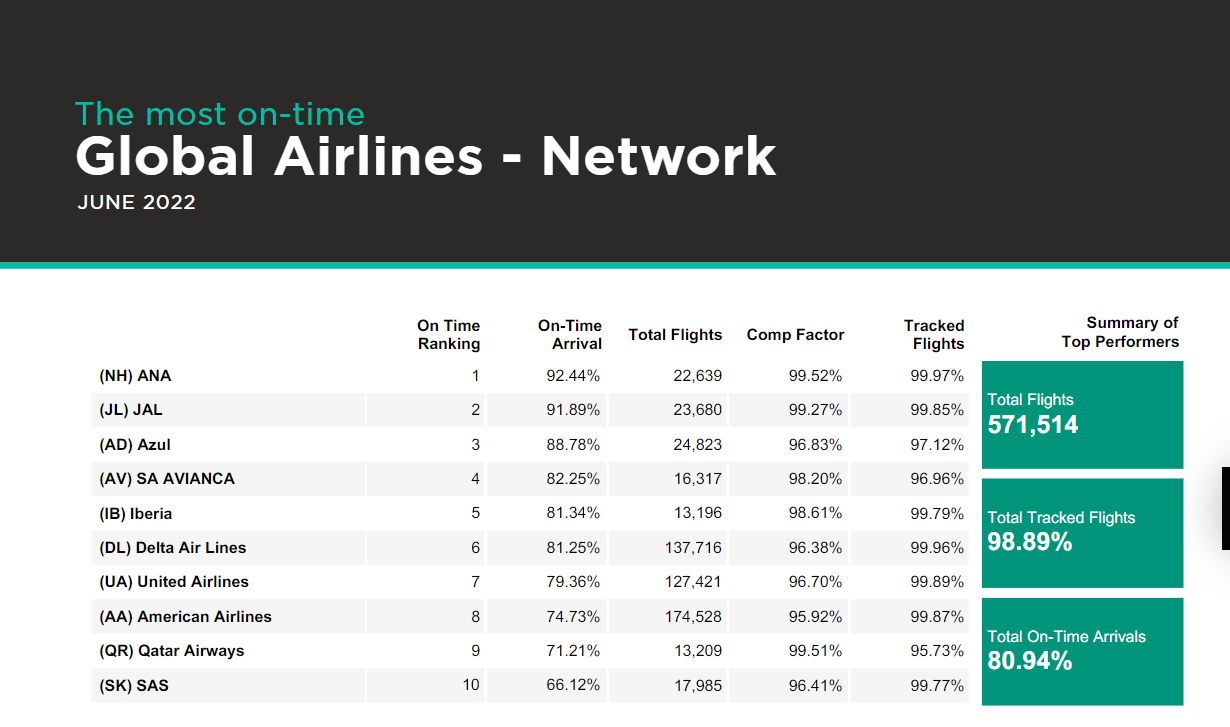Click the (QR) Qatar Airways entry
The width and height of the screenshot is (1230, 727).
point(172,651)
